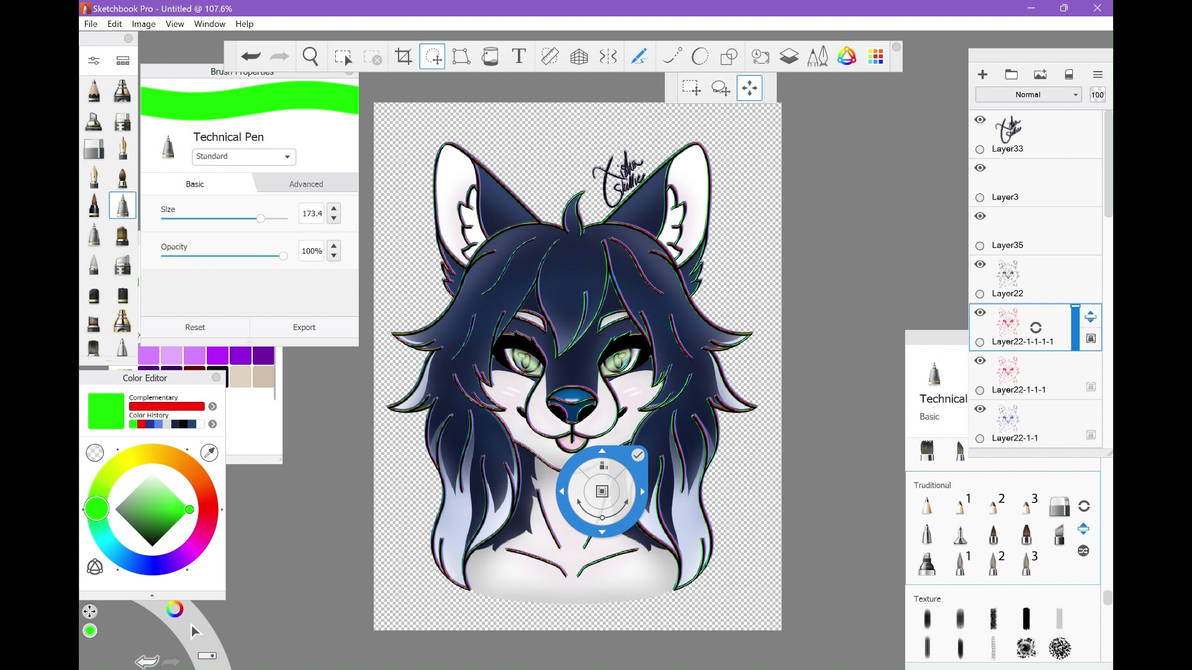The height and width of the screenshot is (670, 1192).
Task: Add a new layer with the plus icon
Action: pyautogui.click(x=982, y=73)
